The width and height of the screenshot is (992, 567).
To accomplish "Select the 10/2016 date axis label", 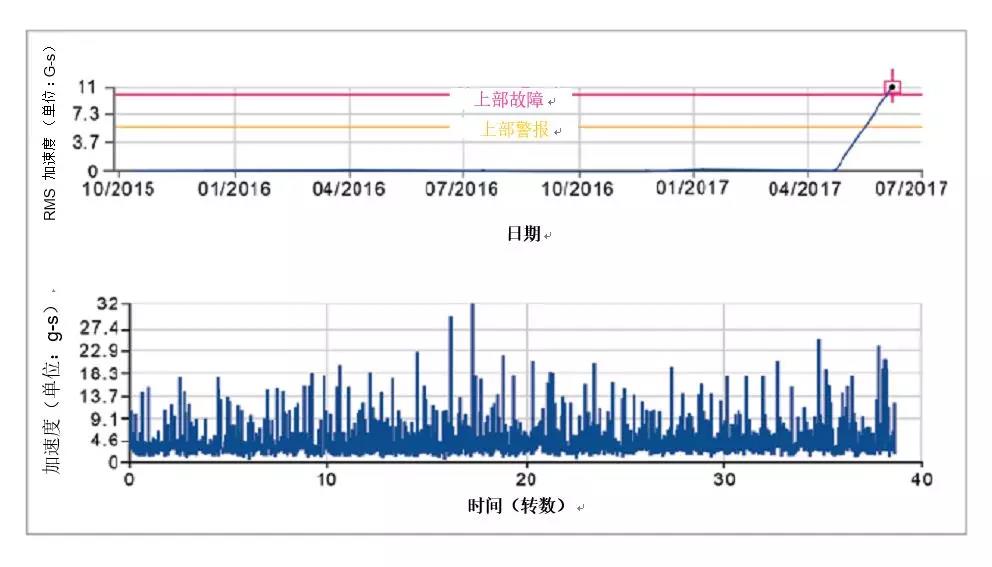I will [576, 188].
